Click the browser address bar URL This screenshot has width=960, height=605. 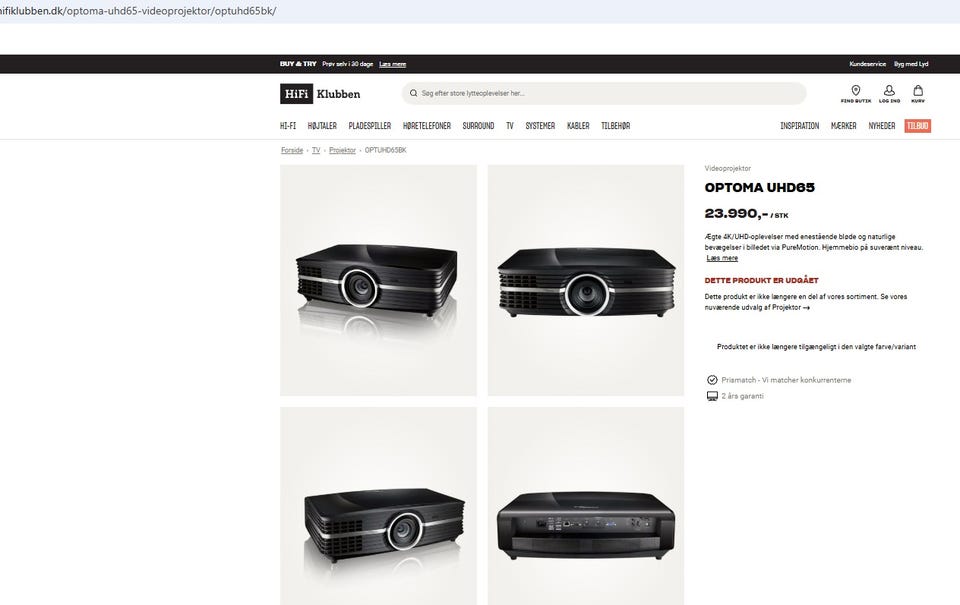138,11
